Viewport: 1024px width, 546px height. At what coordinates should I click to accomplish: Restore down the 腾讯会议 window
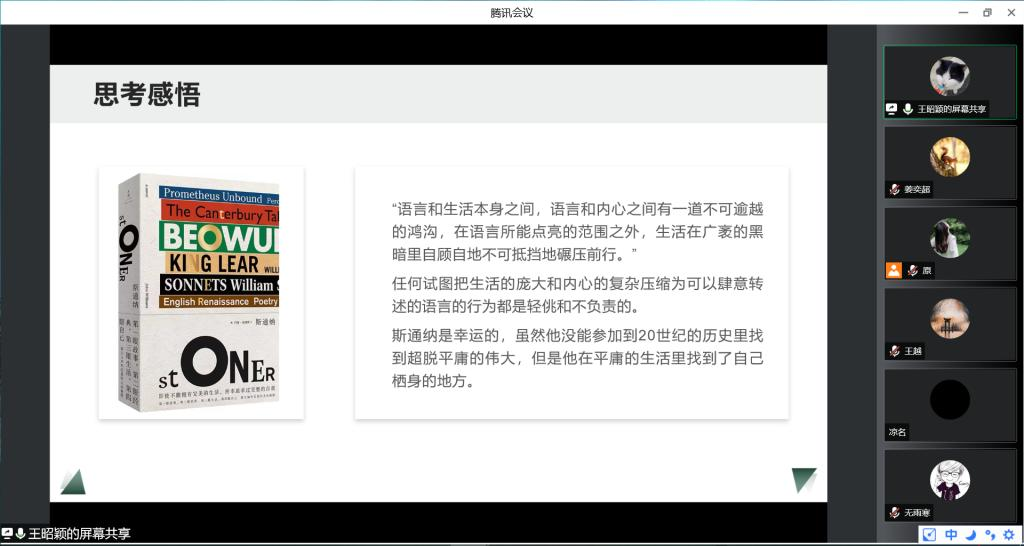tap(987, 12)
